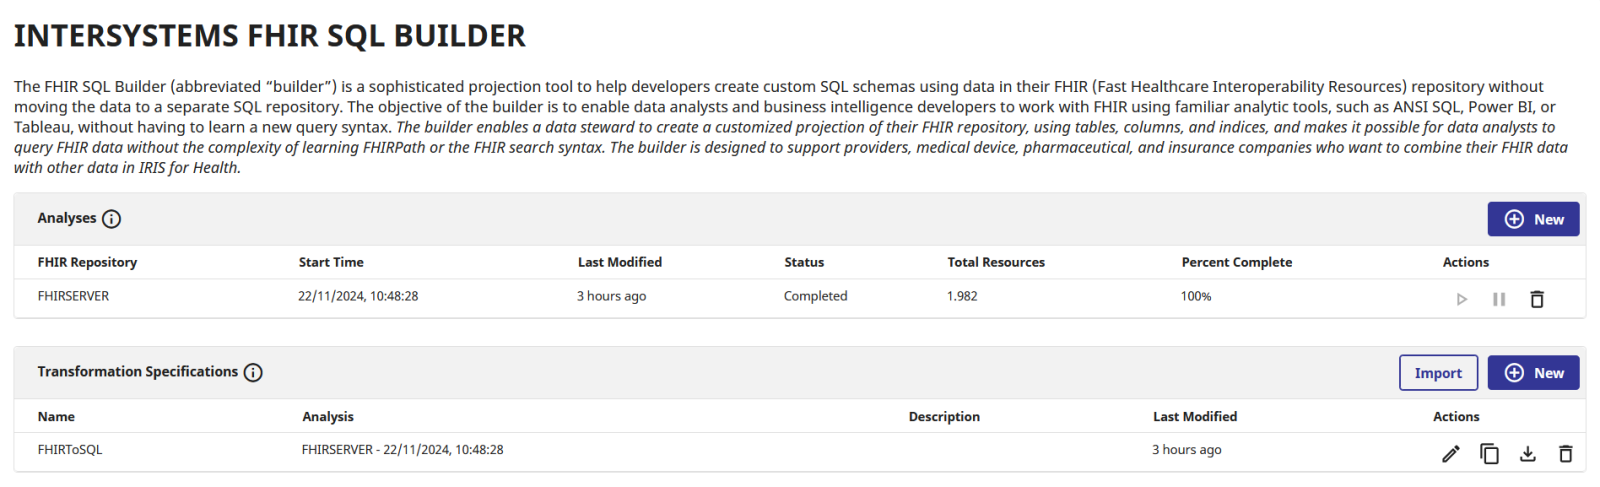Click the Total Resources column header
The height and width of the screenshot is (487, 1600).
click(996, 262)
